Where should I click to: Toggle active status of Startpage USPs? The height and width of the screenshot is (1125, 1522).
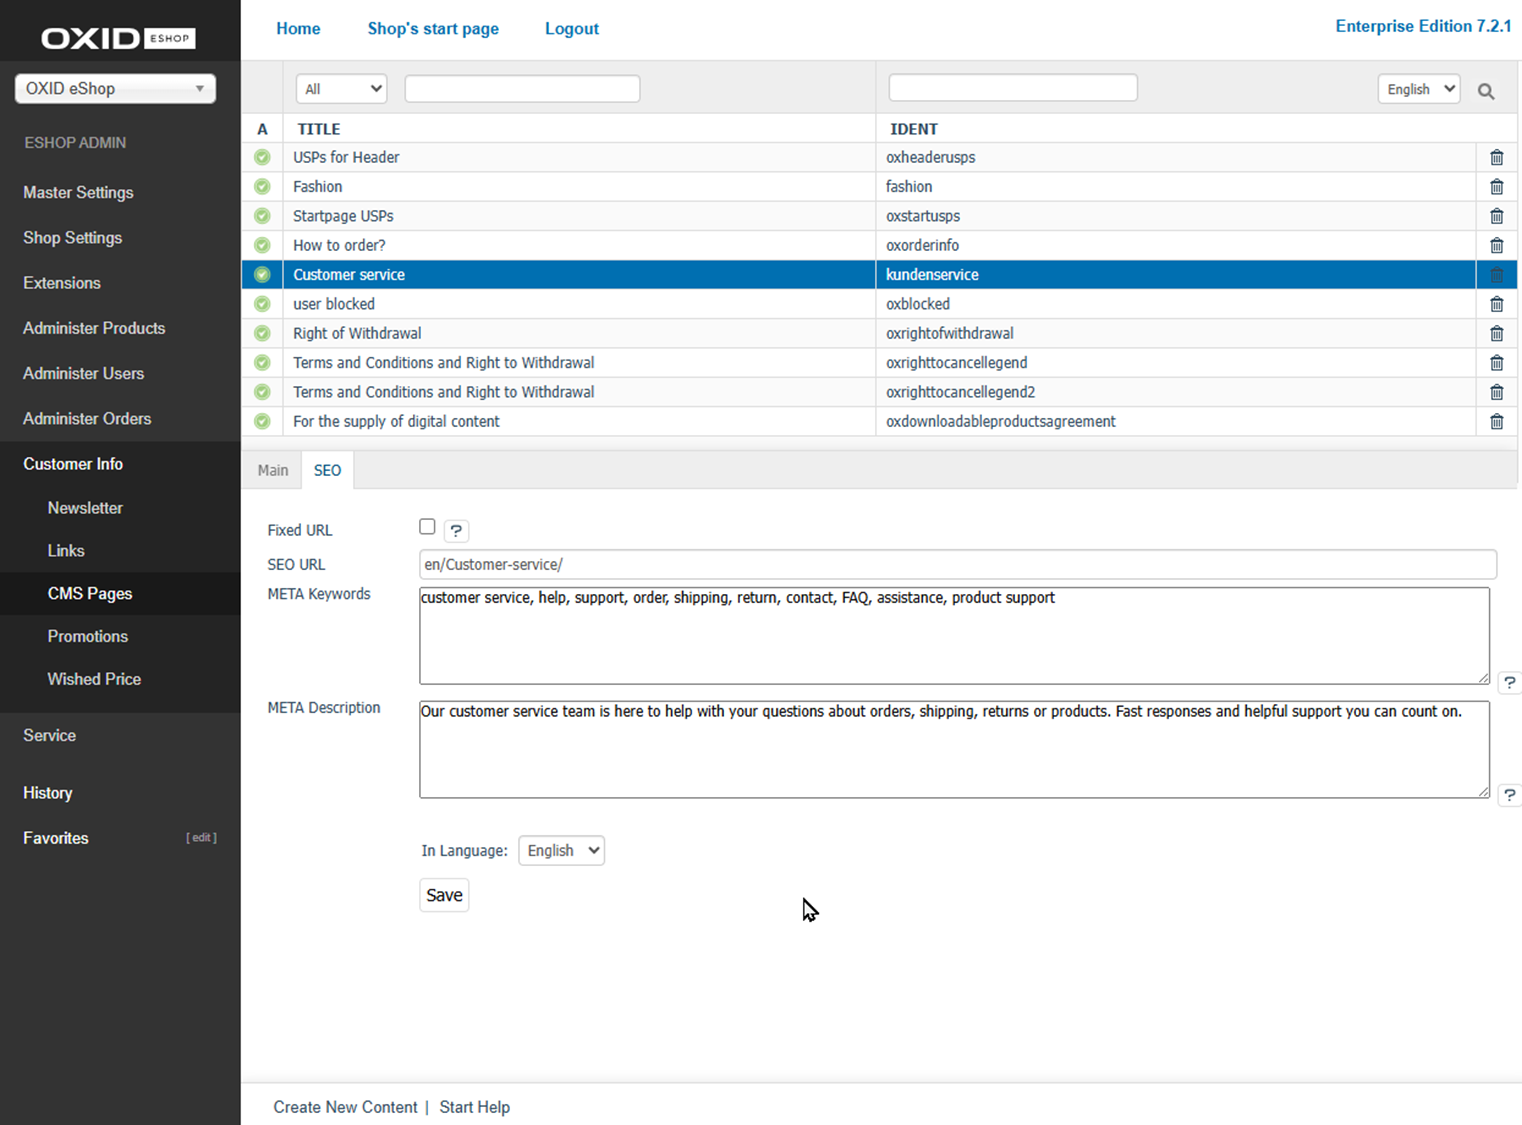coord(262,216)
